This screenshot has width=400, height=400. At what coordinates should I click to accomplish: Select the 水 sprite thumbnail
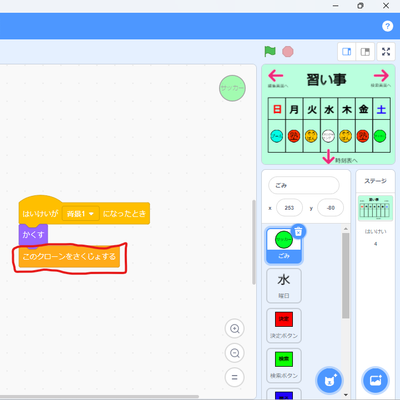[x=284, y=285]
